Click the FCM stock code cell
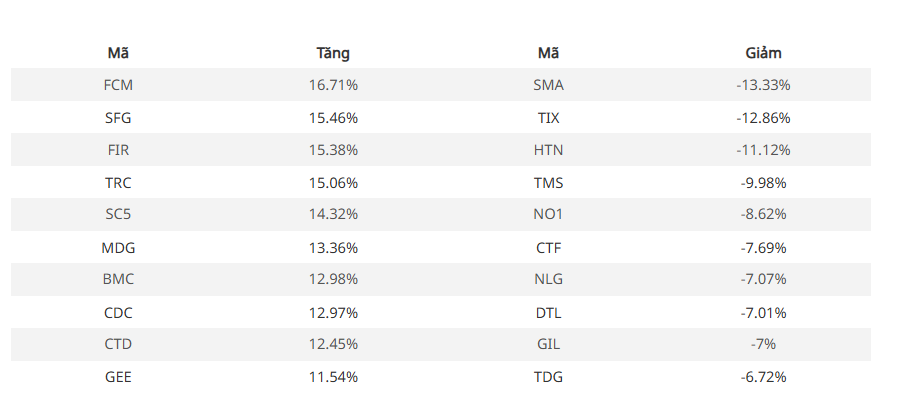 pos(118,85)
